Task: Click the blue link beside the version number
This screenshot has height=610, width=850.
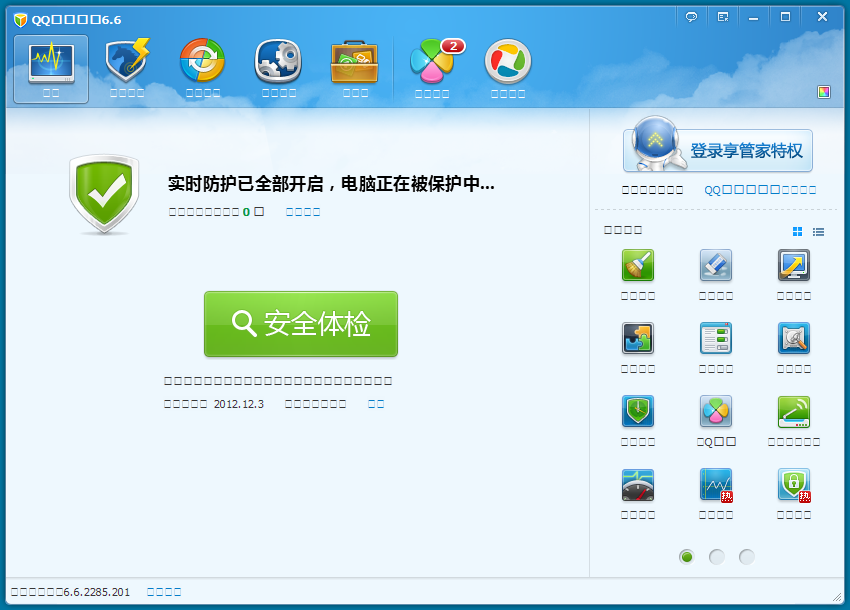Action: (164, 592)
